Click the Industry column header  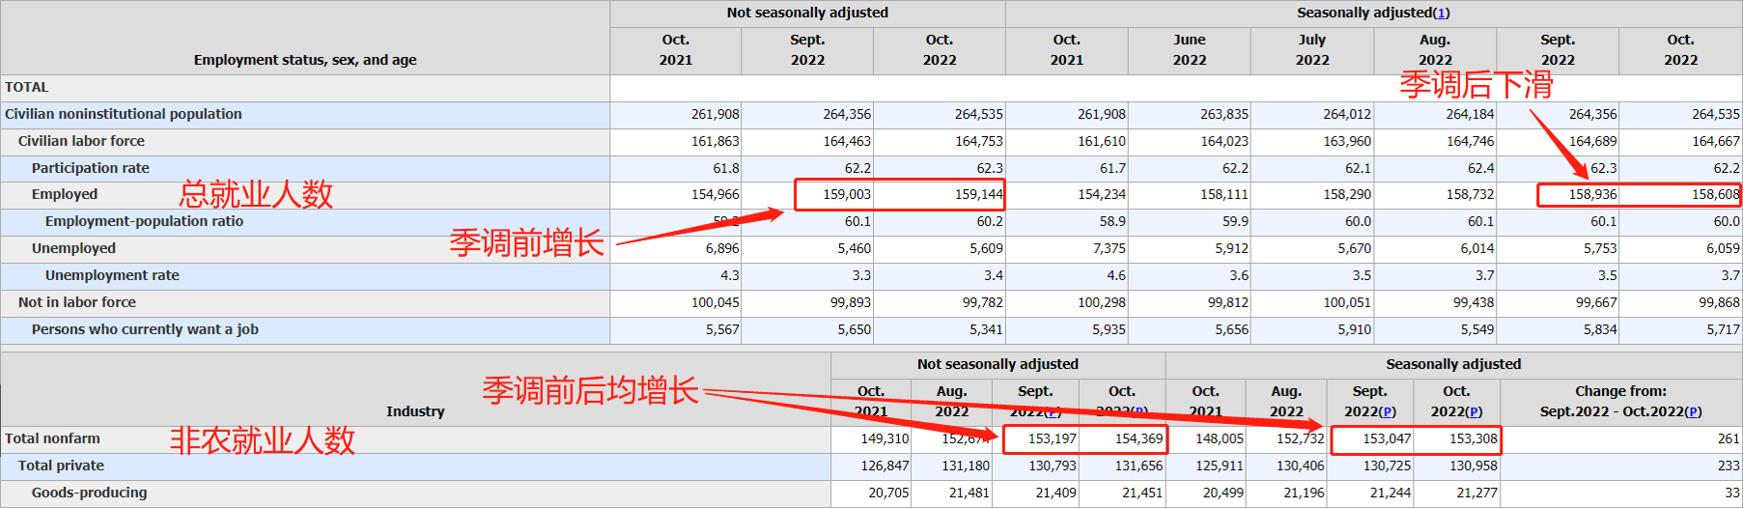(415, 411)
